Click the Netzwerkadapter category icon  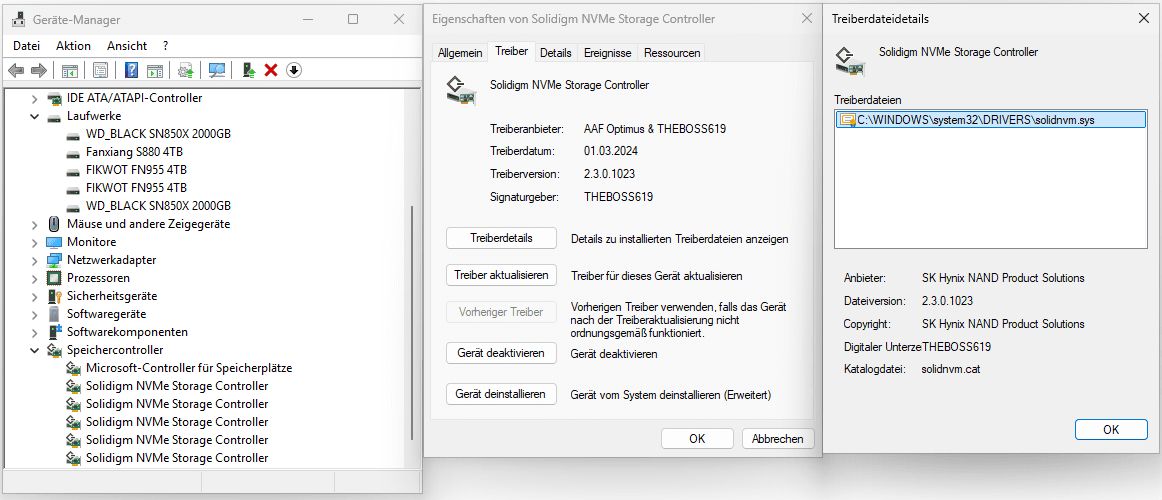pos(54,260)
